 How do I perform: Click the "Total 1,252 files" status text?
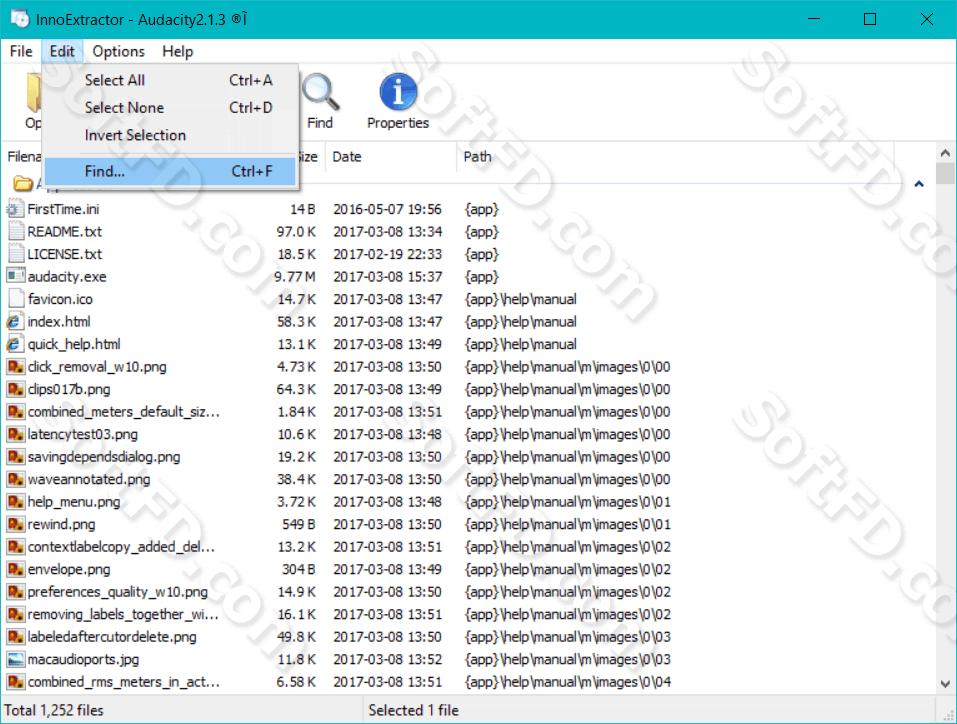point(54,711)
